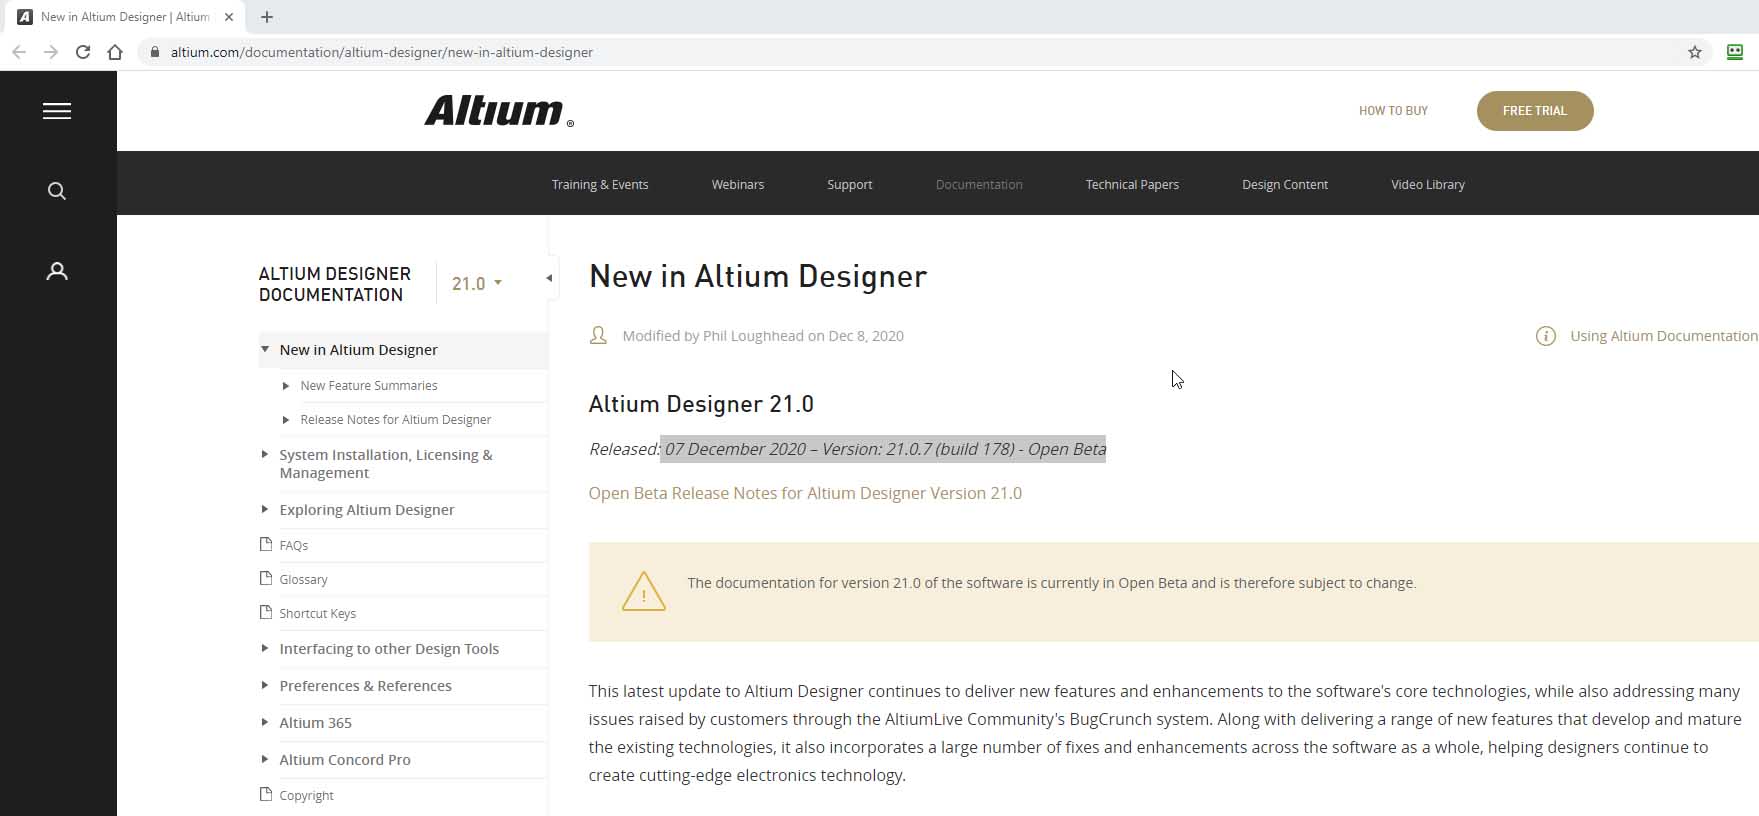Open the user account icon
The width and height of the screenshot is (1759, 816).
tap(57, 271)
